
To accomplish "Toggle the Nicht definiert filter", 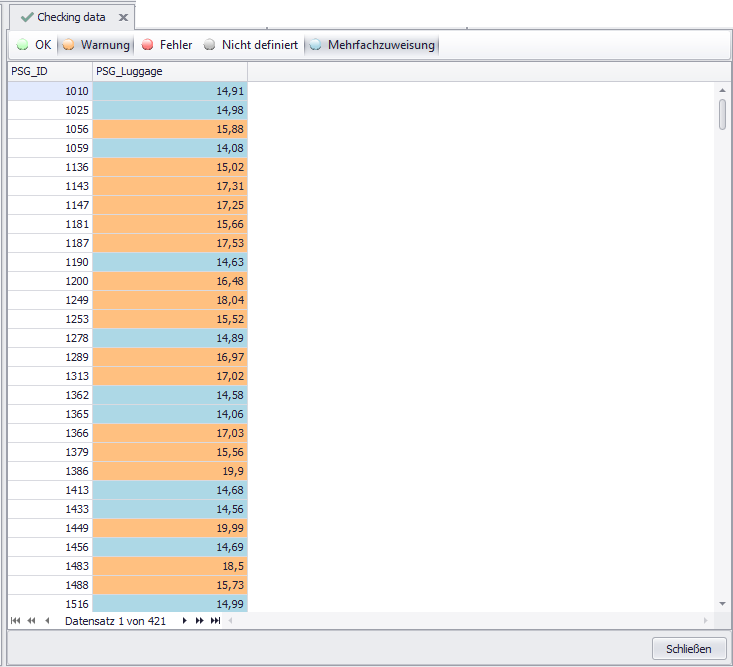I will click(251, 45).
